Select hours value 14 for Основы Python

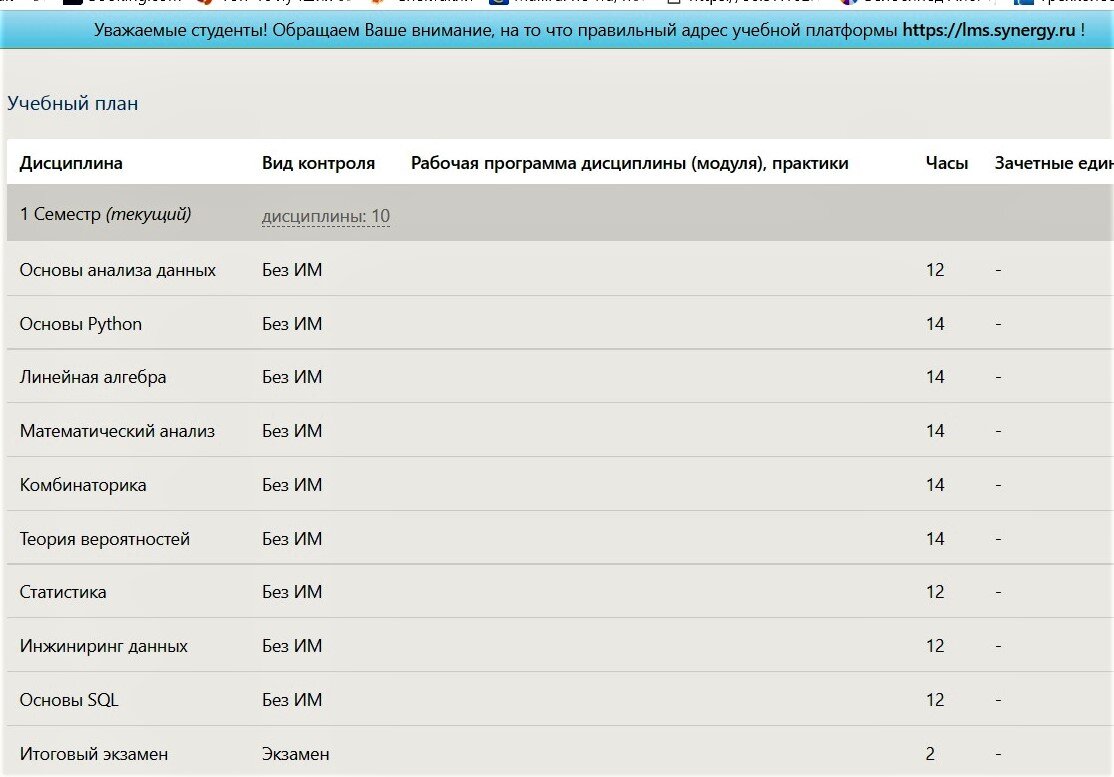click(x=935, y=324)
